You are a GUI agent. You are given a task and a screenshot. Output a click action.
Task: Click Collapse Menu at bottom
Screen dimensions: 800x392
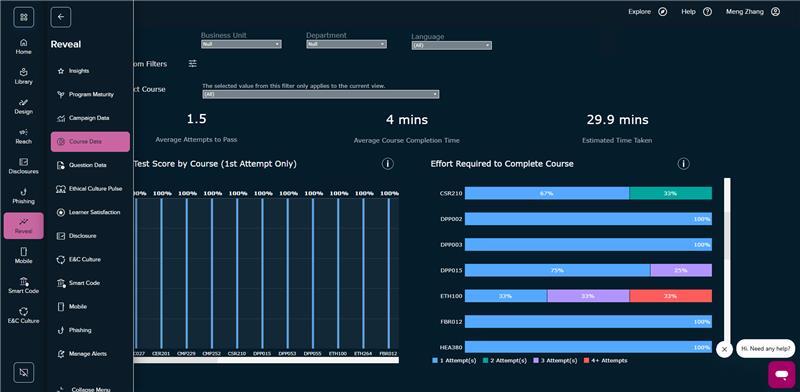[90, 389]
